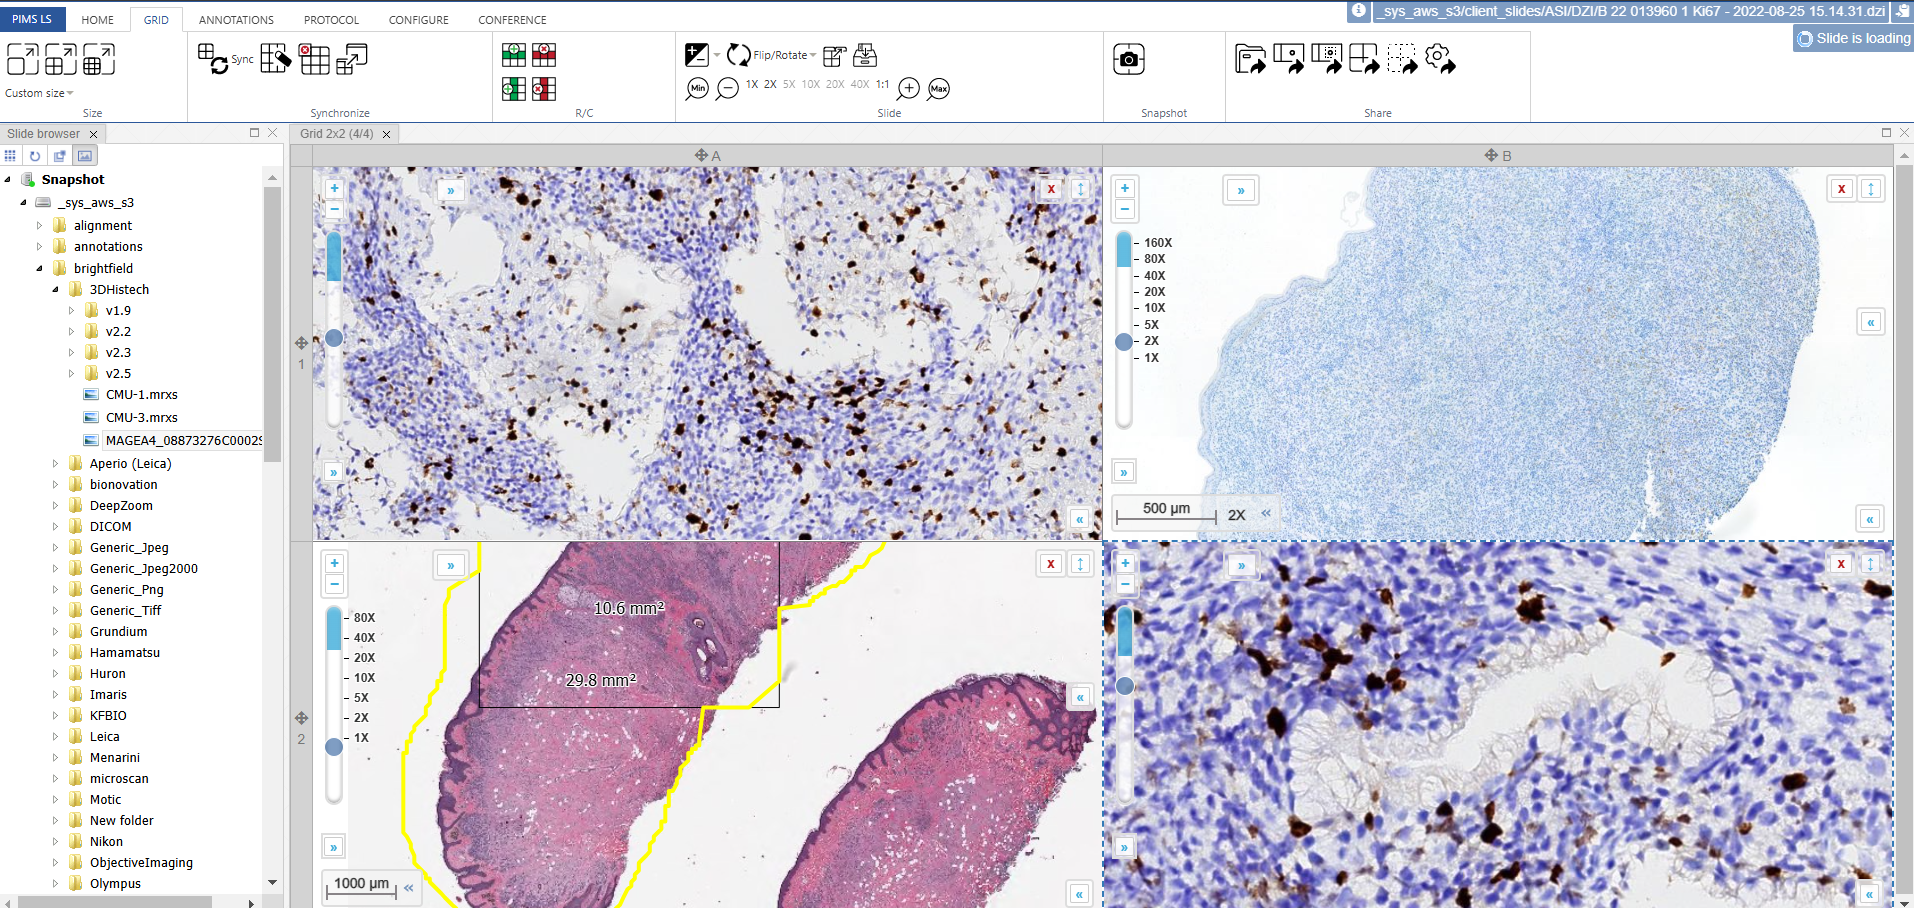1914x908 pixels.
Task: Close the top-left viewport with red X
Action: tap(1051, 189)
